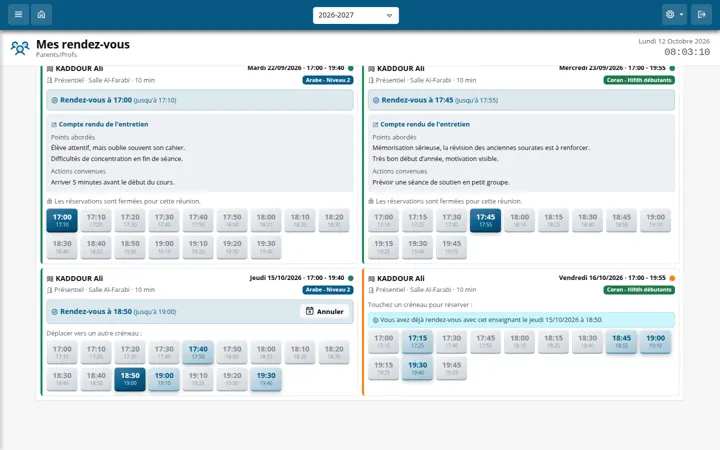Open the 2026-2027 school year dropdown
This screenshot has width=720, height=450.
(355, 15)
